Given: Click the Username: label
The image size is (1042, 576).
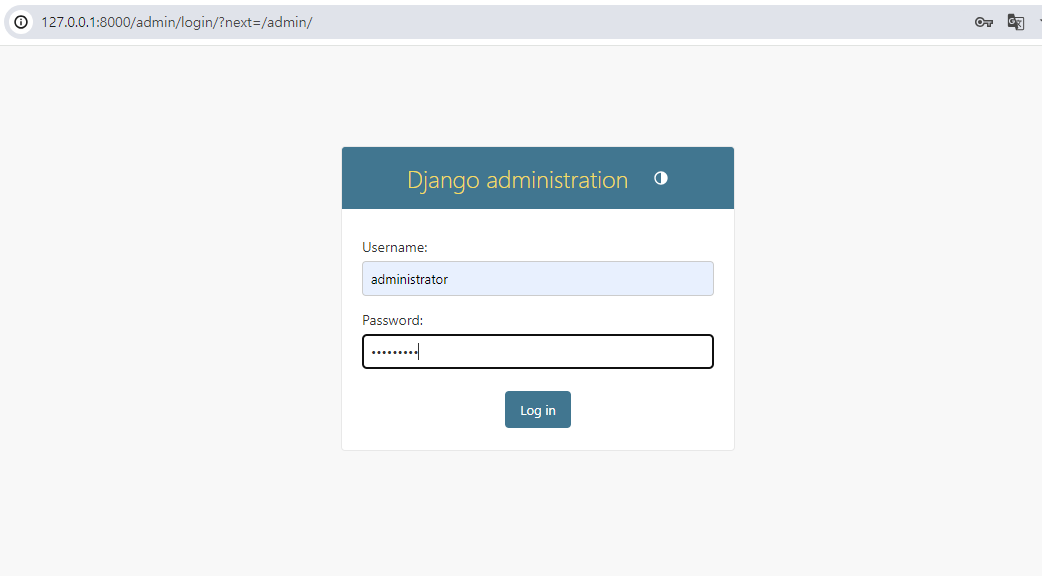Looking at the screenshot, I should point(395,247).
